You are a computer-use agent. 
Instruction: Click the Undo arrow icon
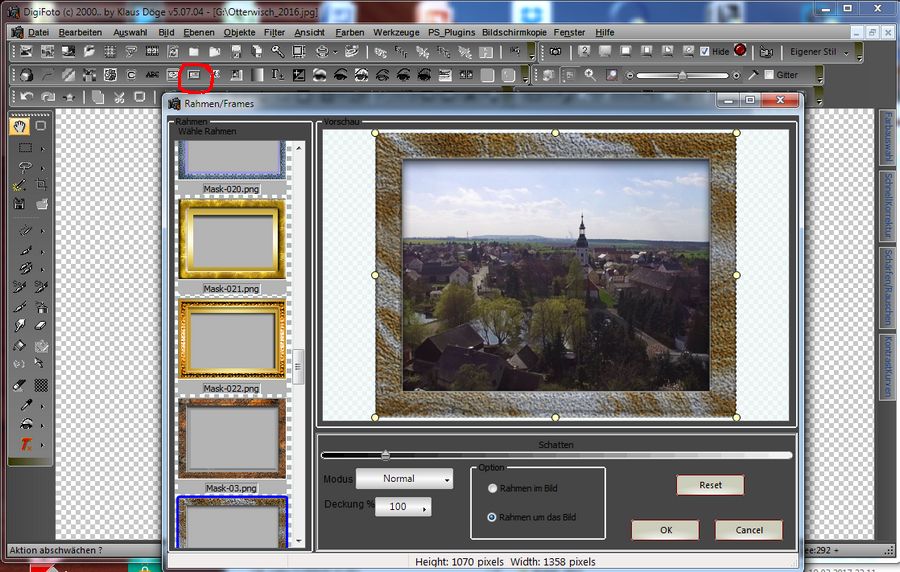(25, 97)
